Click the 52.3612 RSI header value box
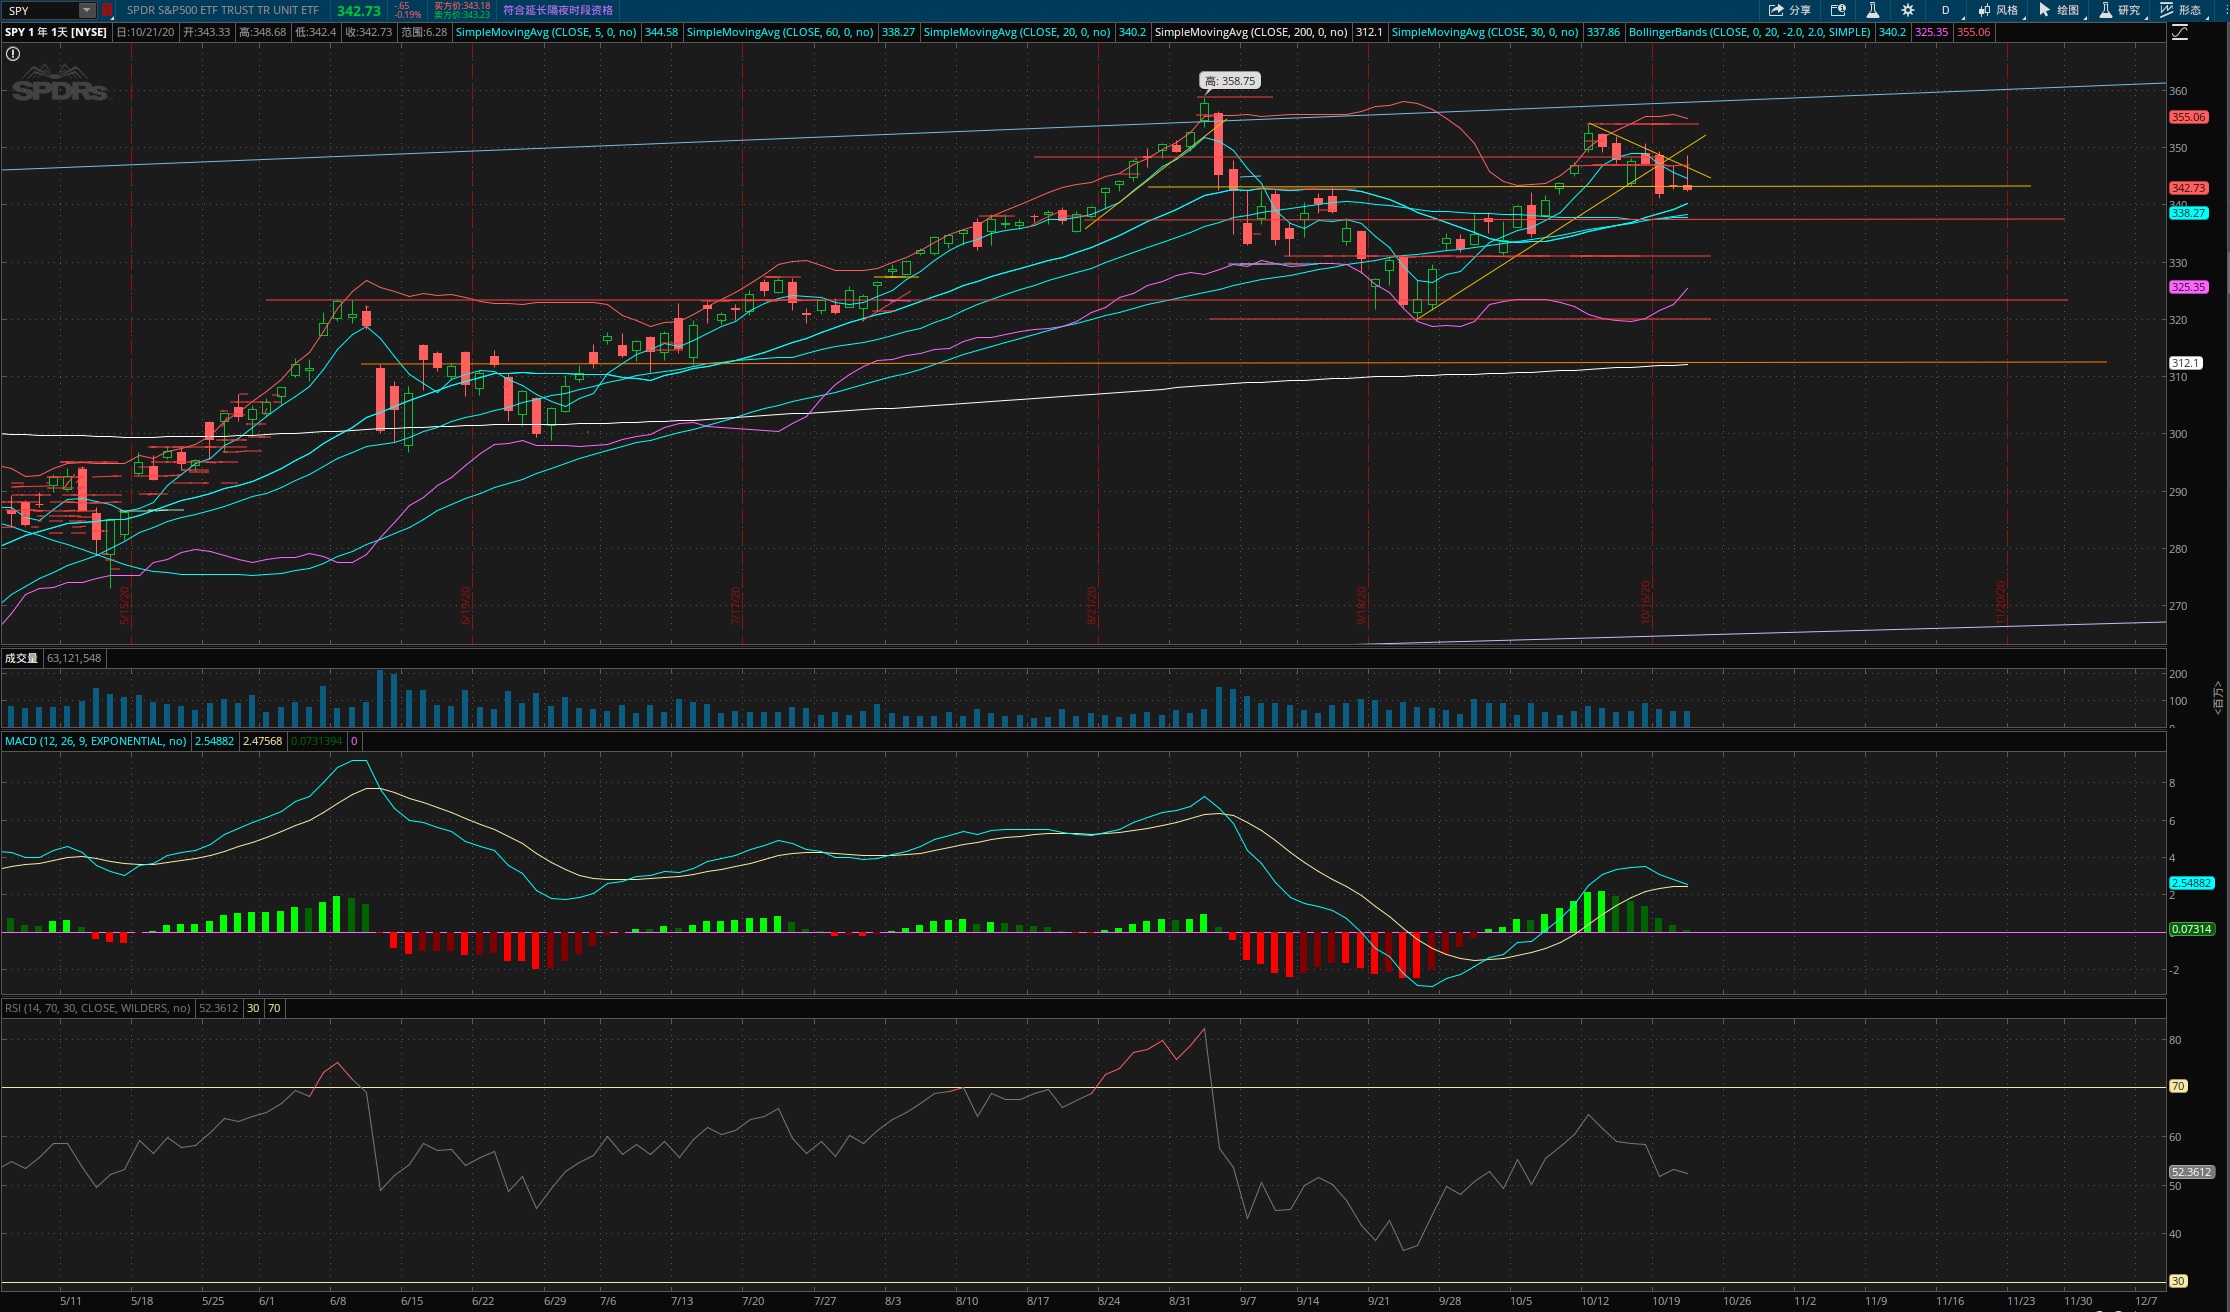Viewport: 2230px width, 1312px height. pyautogui.click(x=218, y=1008)
